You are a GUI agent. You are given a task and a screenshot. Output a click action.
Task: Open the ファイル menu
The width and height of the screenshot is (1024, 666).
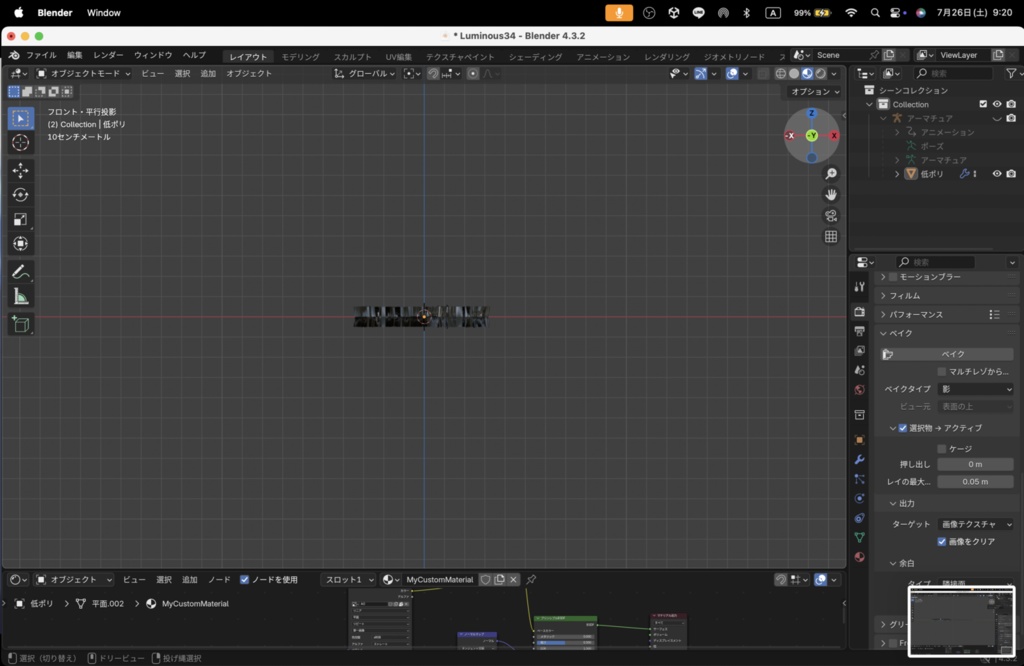tap(41, 55)
